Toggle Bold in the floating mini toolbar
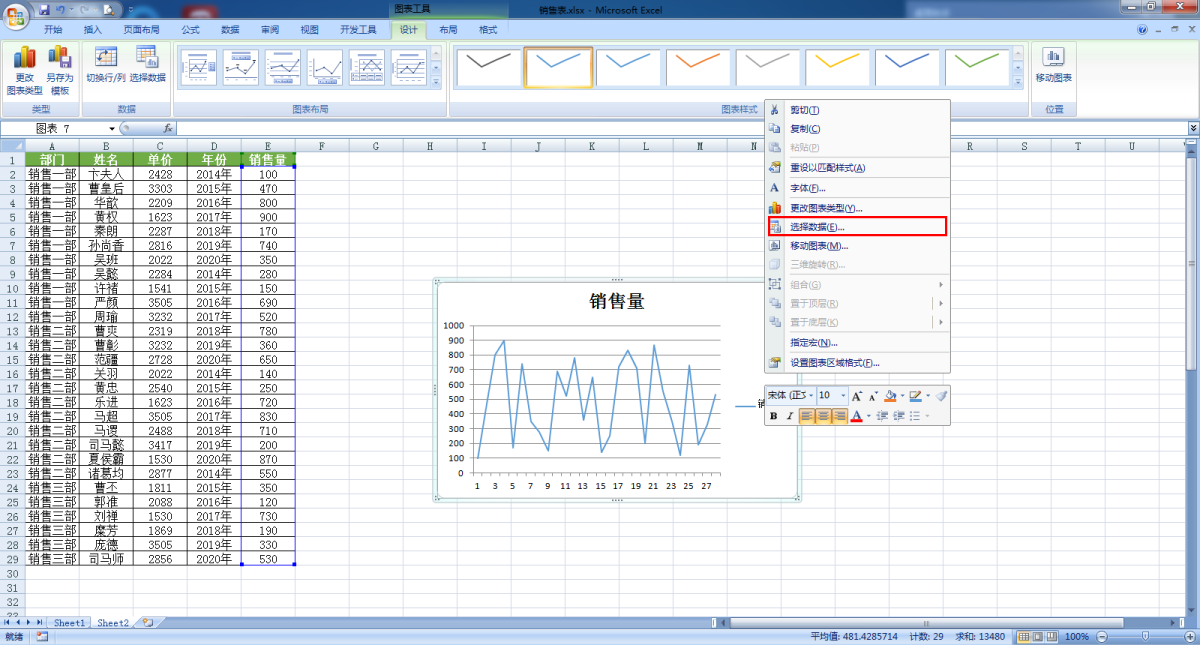1200x645 pixels. [x=774, y=416]
